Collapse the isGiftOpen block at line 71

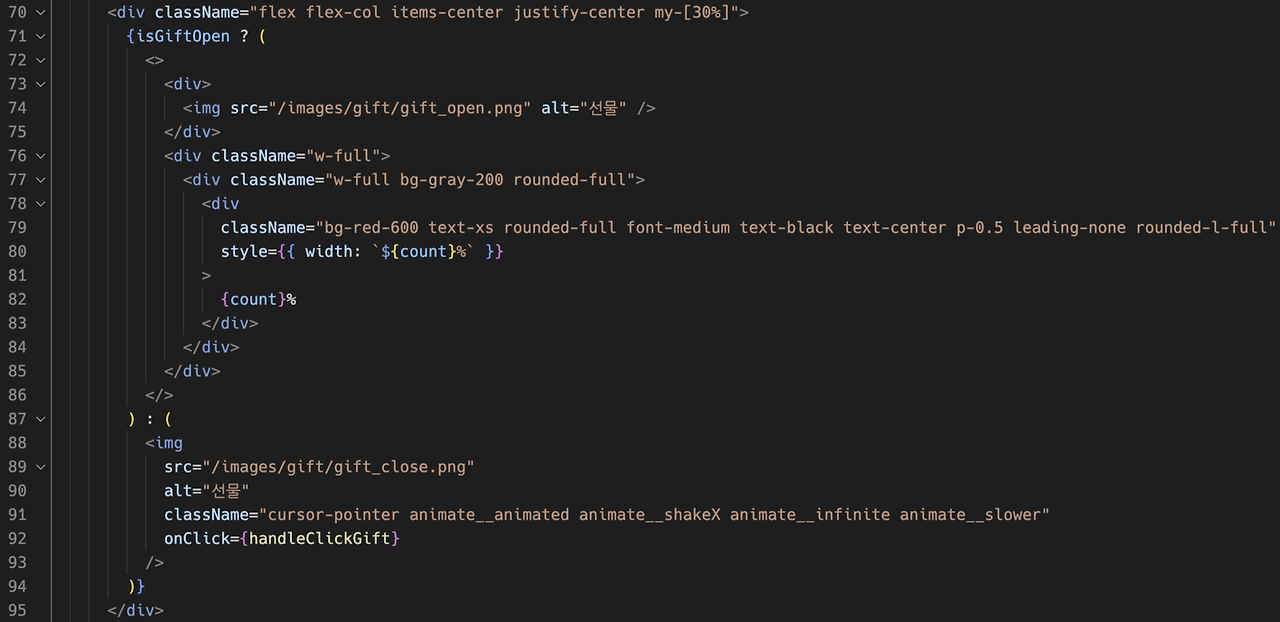40,36
